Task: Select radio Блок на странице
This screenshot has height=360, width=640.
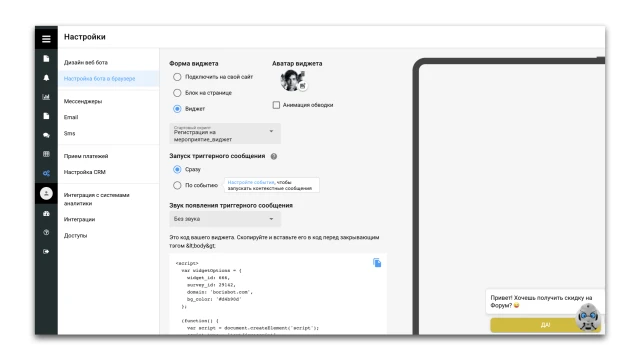Action: (x=177, y=93)
